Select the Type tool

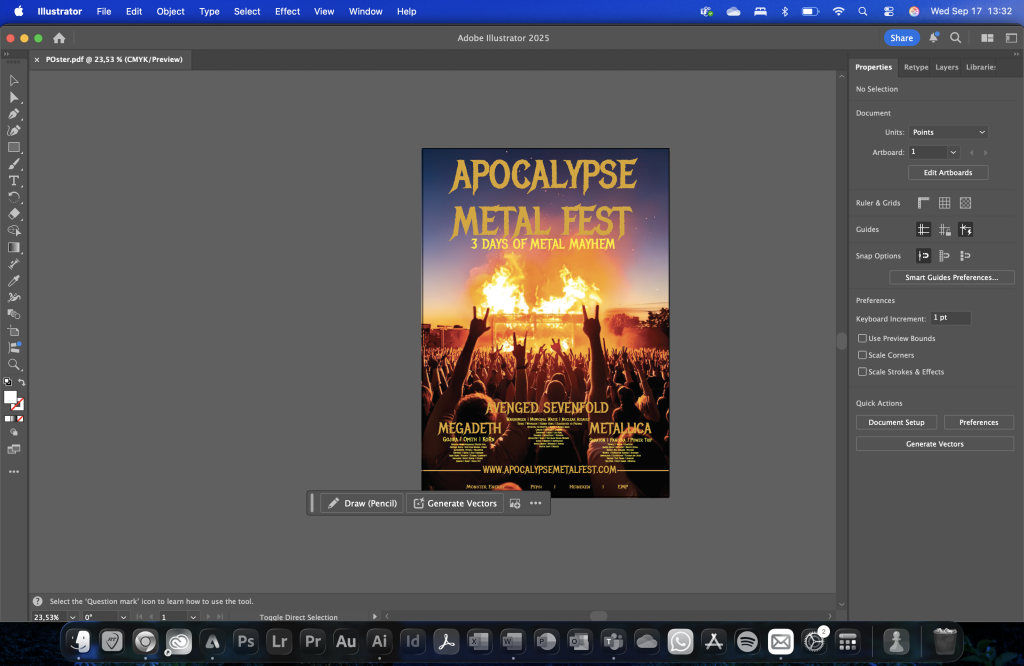14,181
